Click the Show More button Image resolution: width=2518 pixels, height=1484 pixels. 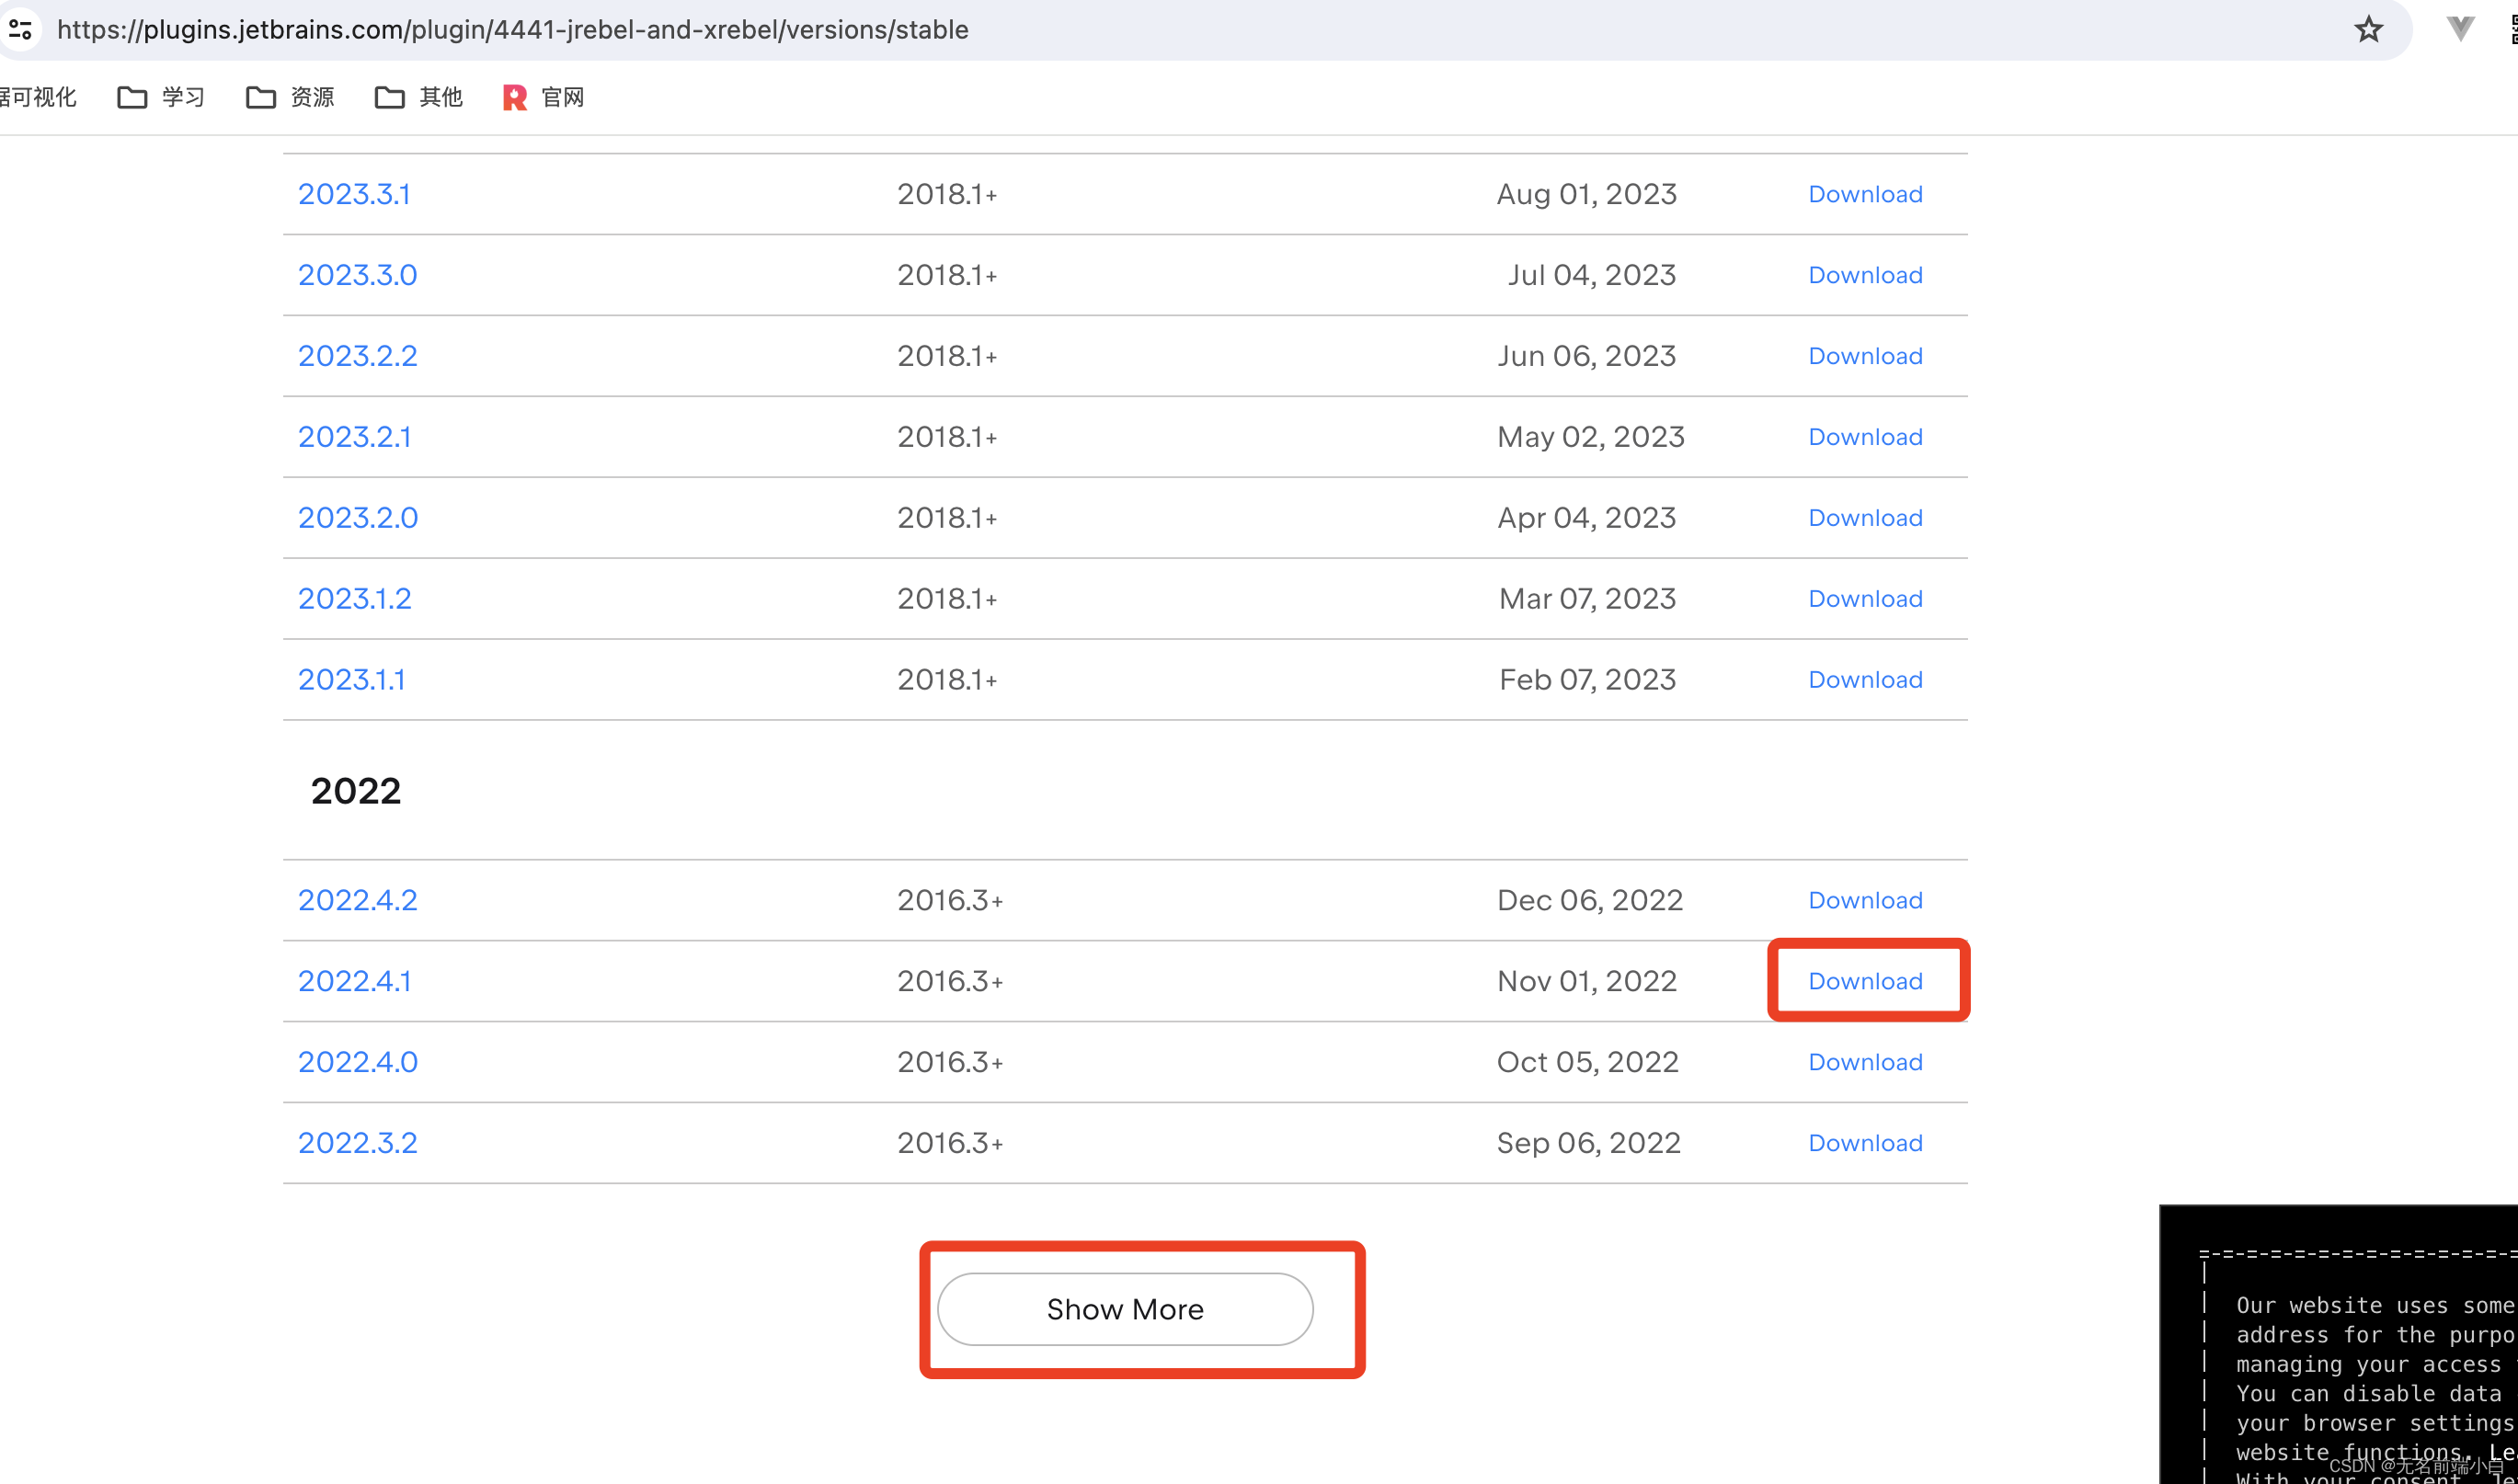[1124, 1309]
